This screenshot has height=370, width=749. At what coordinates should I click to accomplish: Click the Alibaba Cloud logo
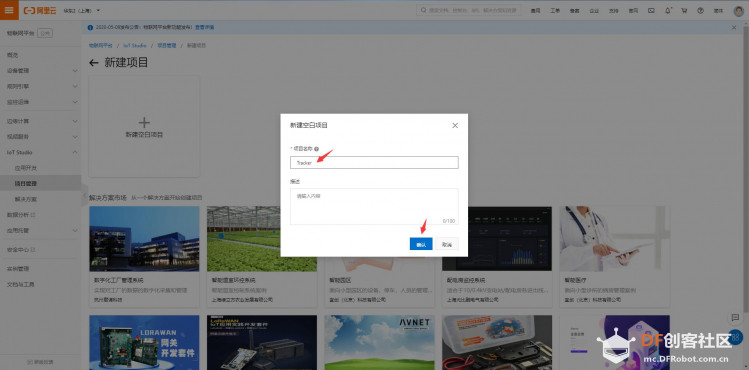point(40,11)
